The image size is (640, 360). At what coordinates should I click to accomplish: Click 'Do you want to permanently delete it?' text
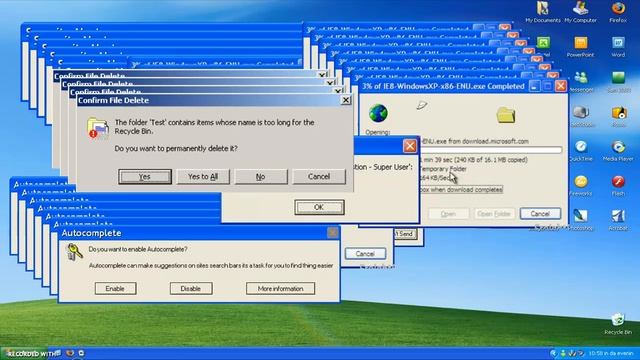pos(176,149)
